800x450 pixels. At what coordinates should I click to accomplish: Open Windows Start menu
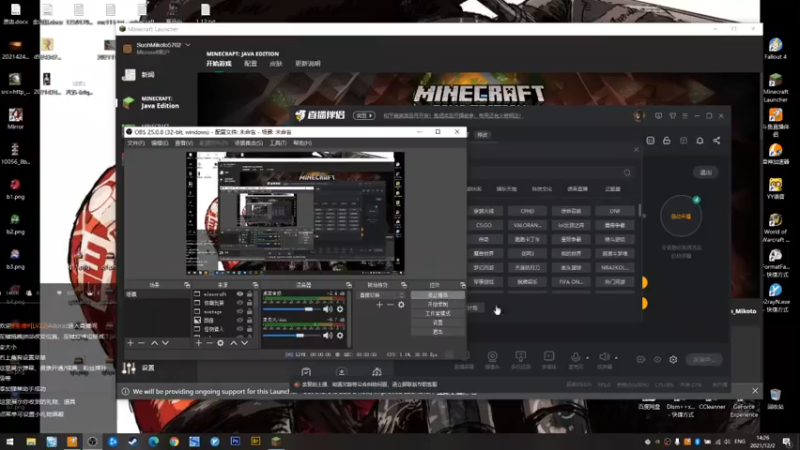(10, 441)
